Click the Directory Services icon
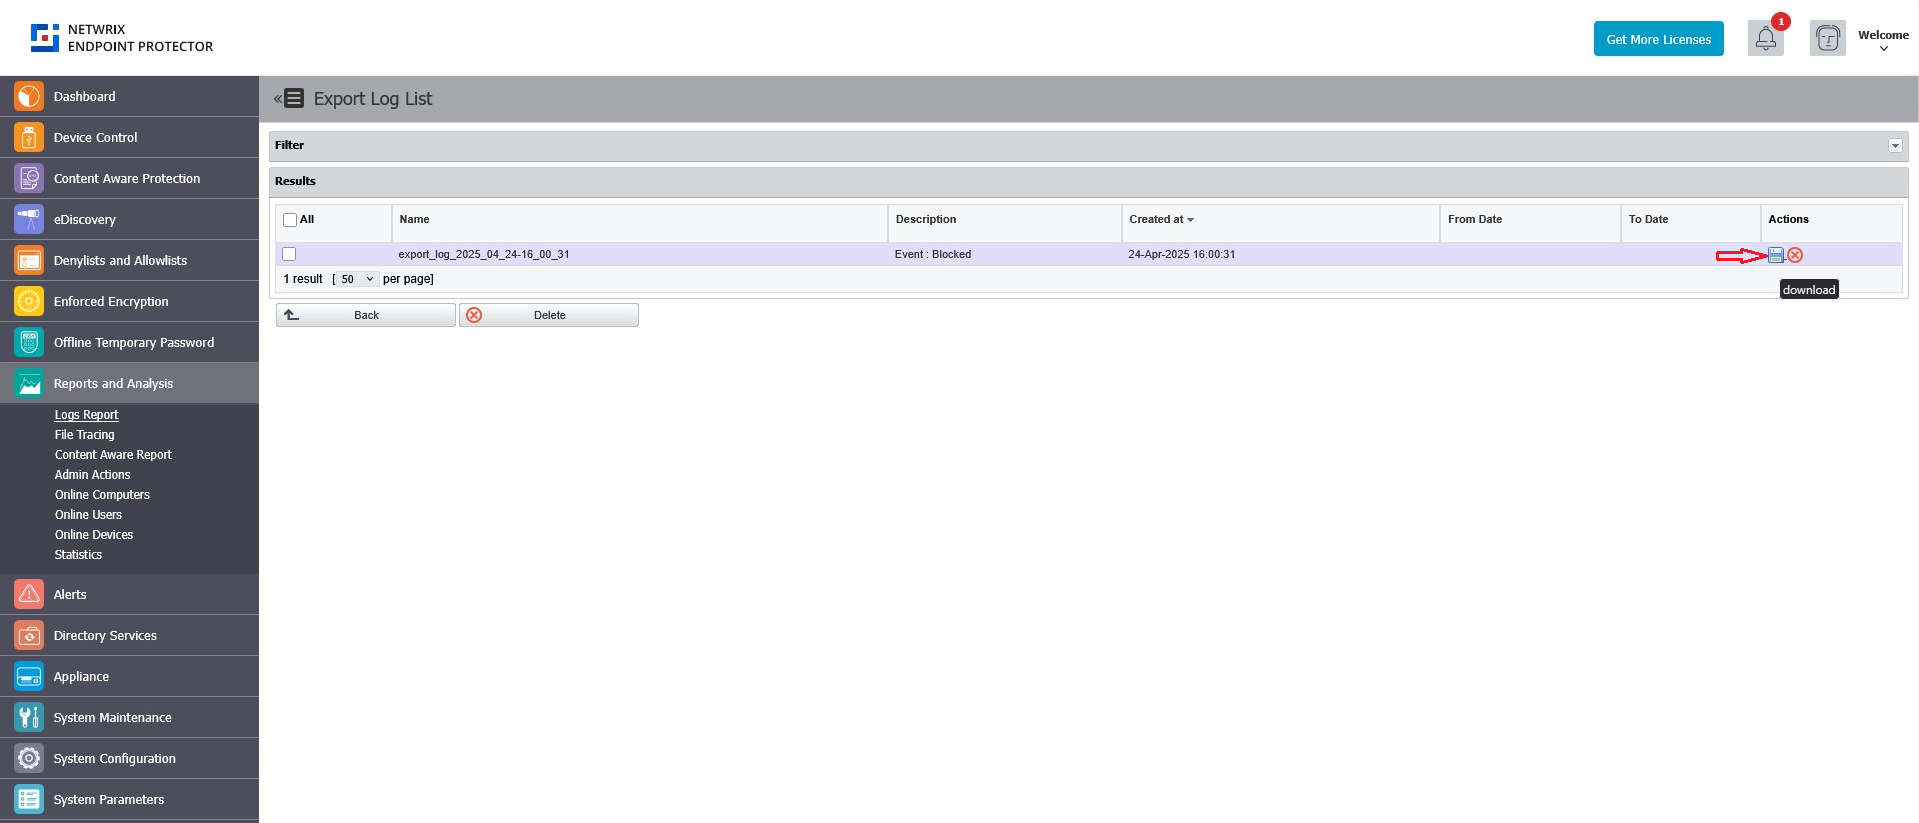Viewport: 1919px width, 823px height. [29, 635]
